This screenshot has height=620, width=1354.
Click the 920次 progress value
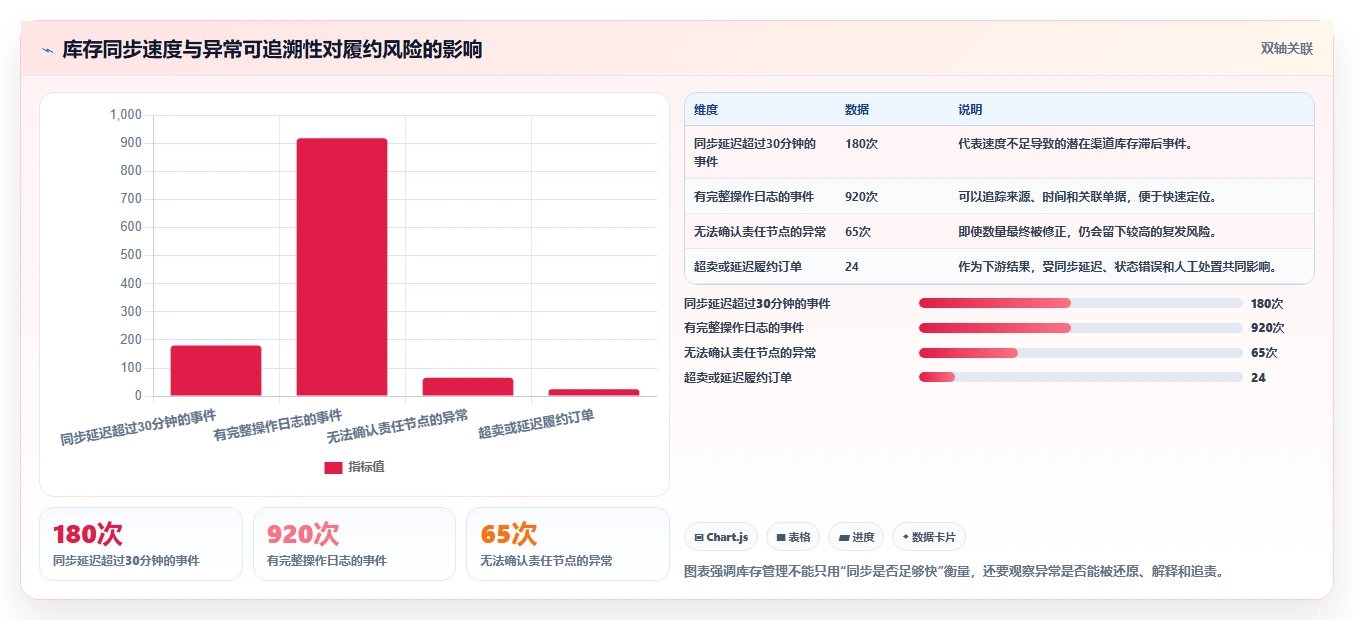[1267, 328]
